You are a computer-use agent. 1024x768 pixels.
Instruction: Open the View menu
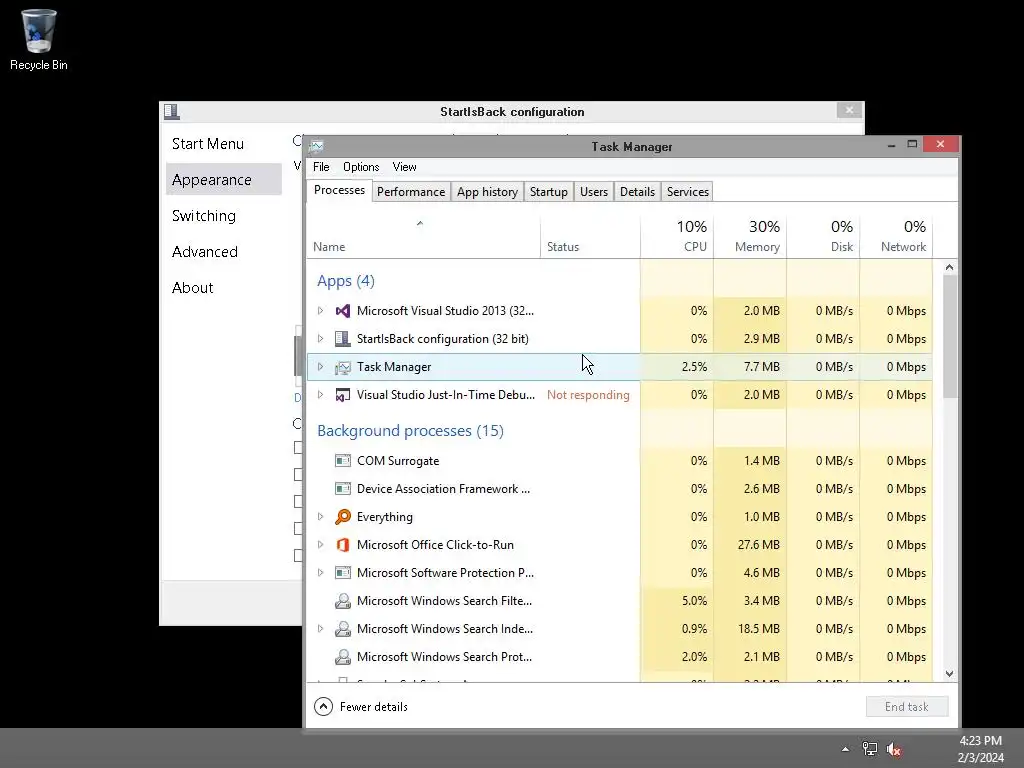[x=404, y=167]
